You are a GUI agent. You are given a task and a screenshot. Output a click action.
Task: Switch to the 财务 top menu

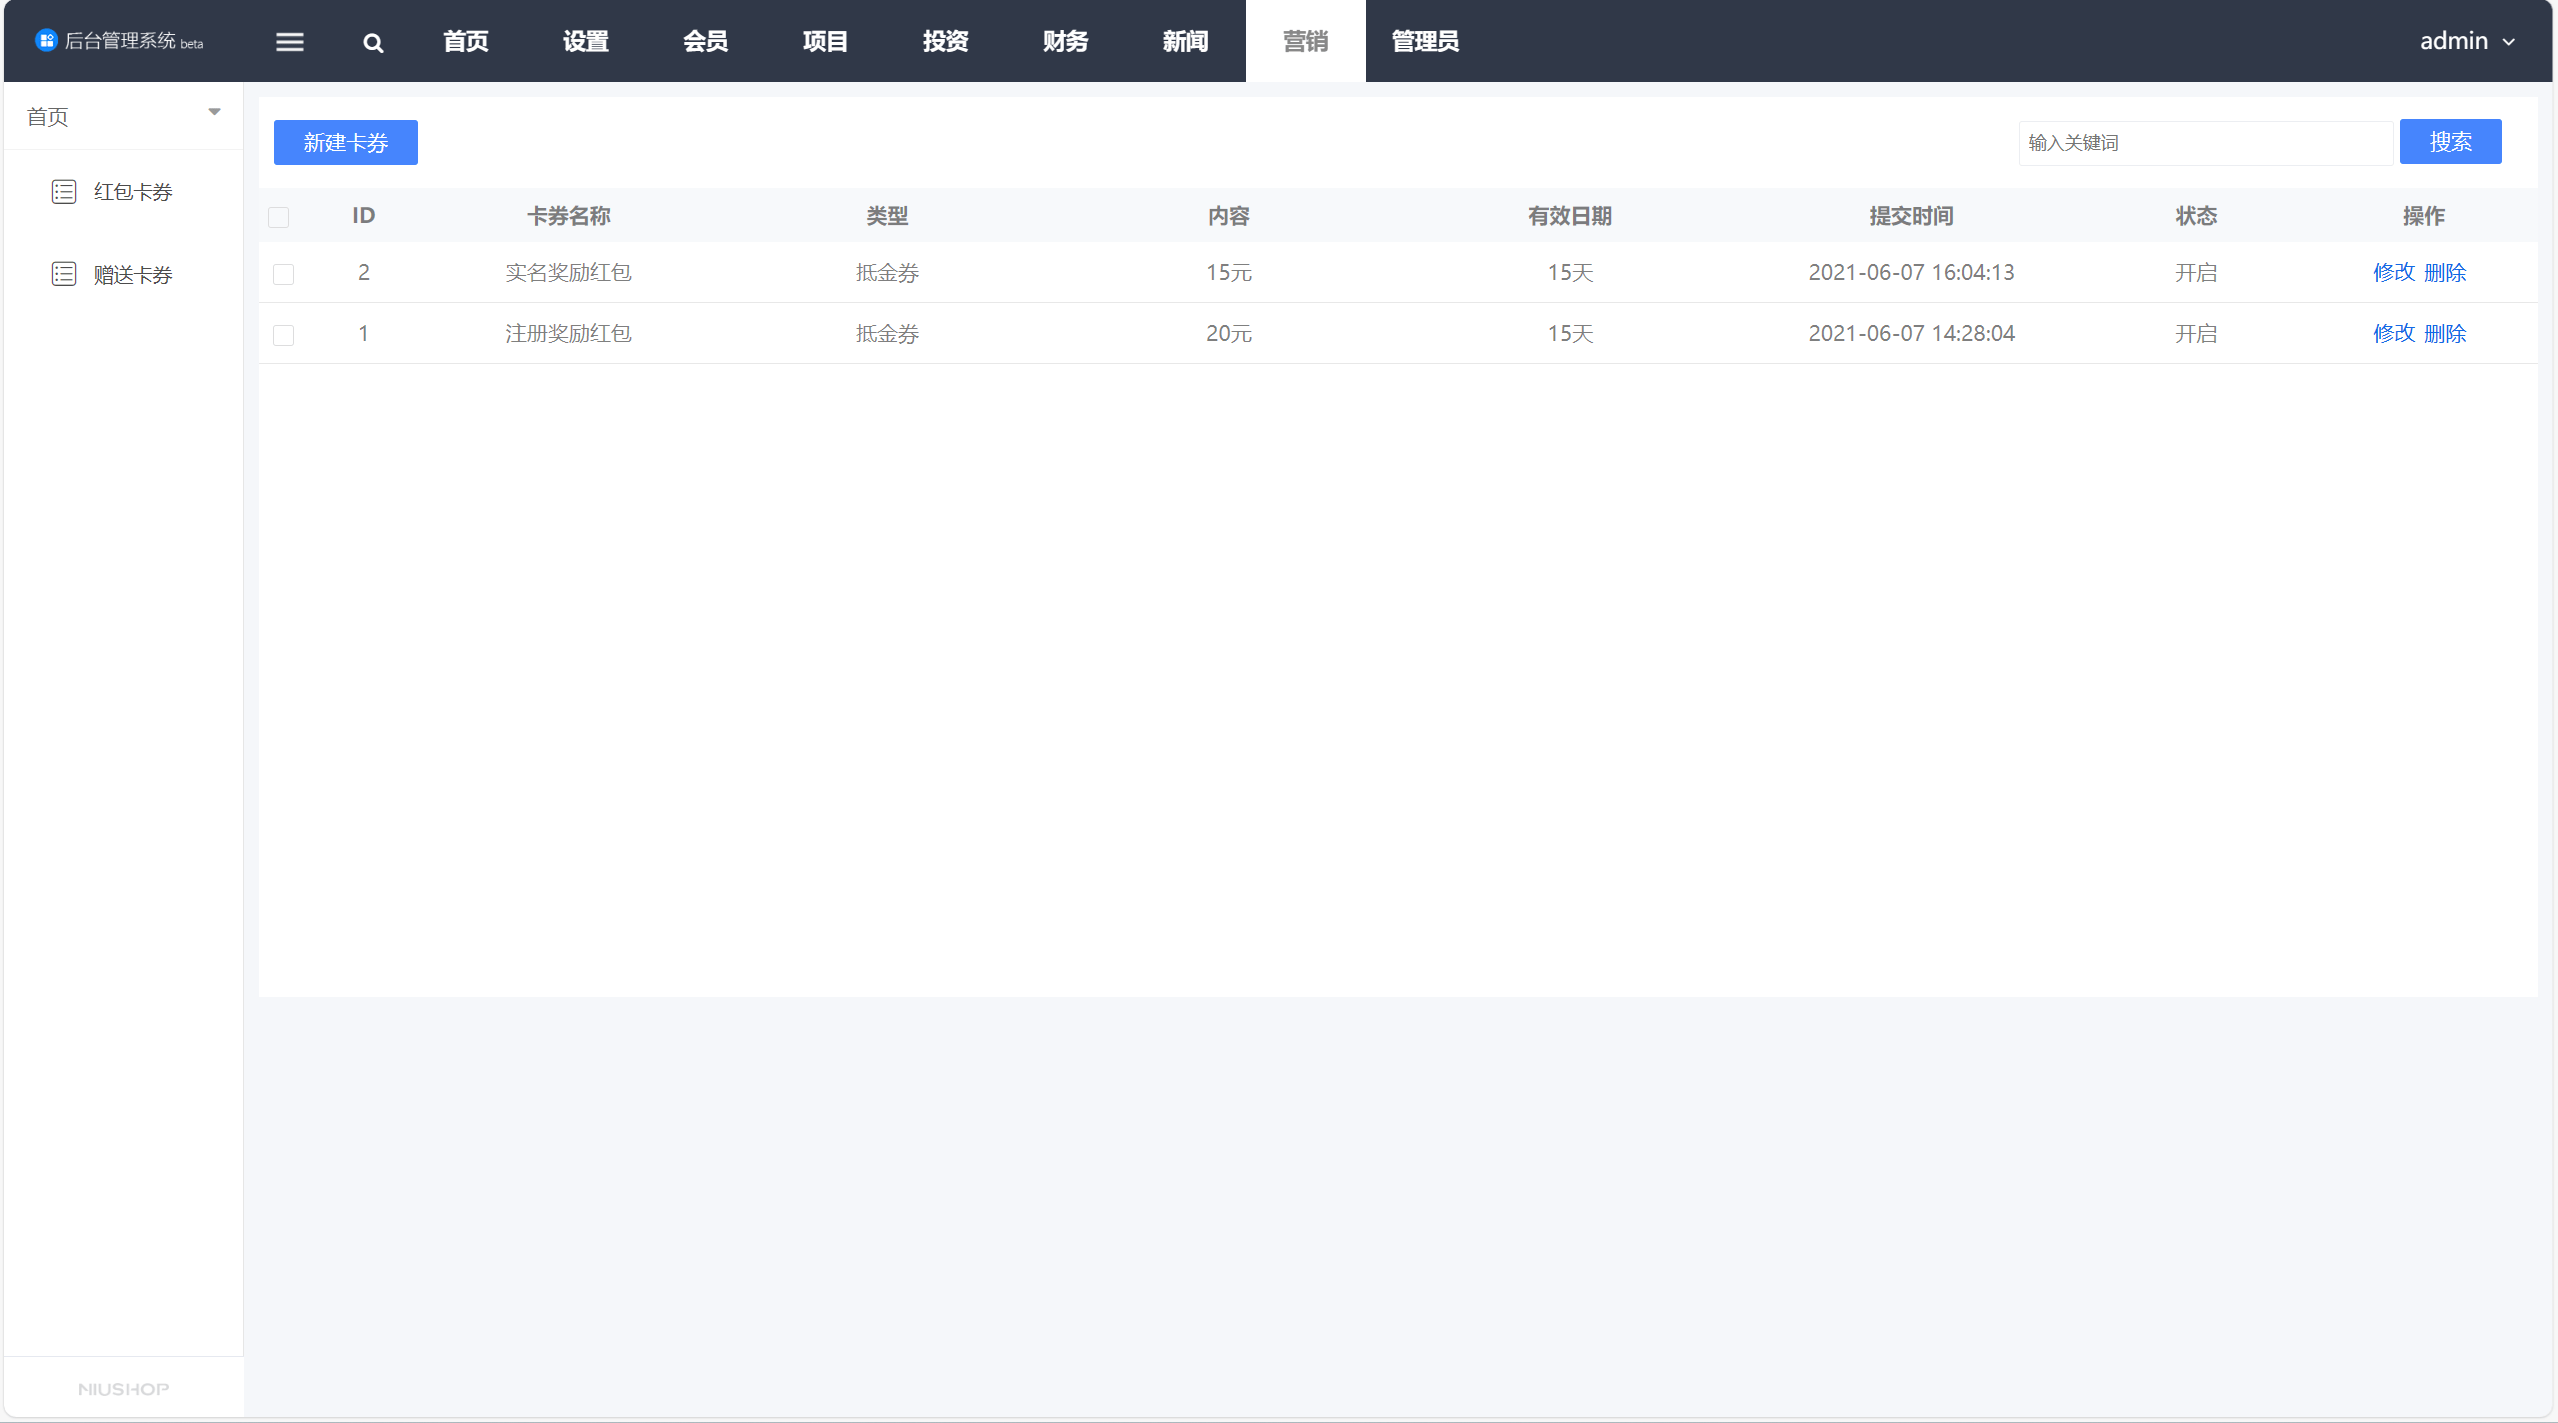click(1065, 41)
